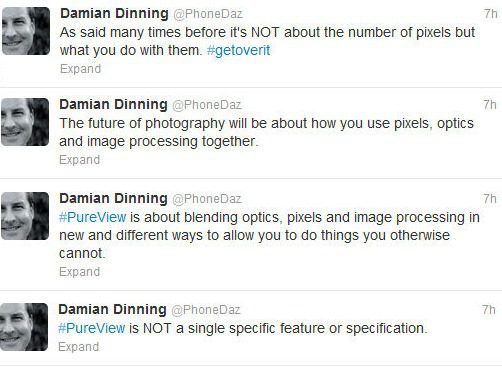
Task: Open 7h timestamp of the third tweet
Action: tap(490, 199)
